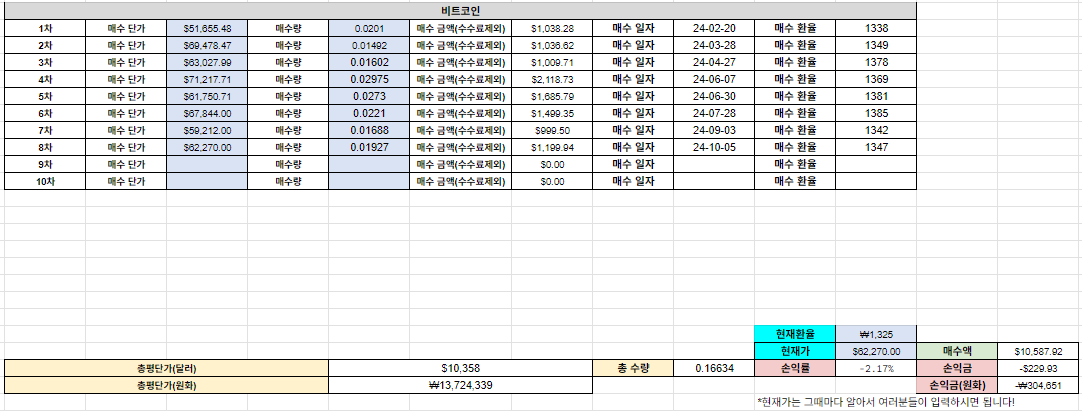Select purchase amount $1,199.94
1082x411 pixels.
point(552,147)
